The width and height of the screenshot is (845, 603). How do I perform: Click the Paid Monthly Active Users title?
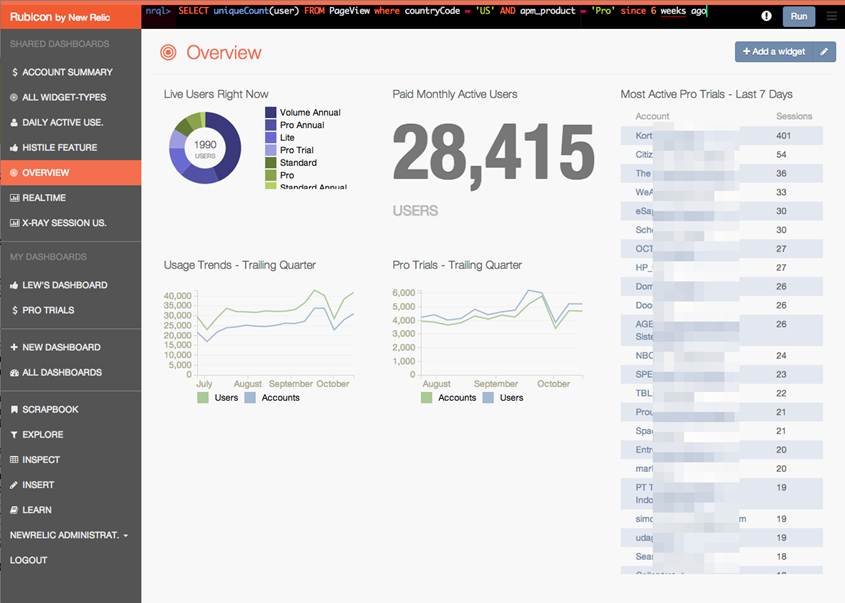pos(455,94)
